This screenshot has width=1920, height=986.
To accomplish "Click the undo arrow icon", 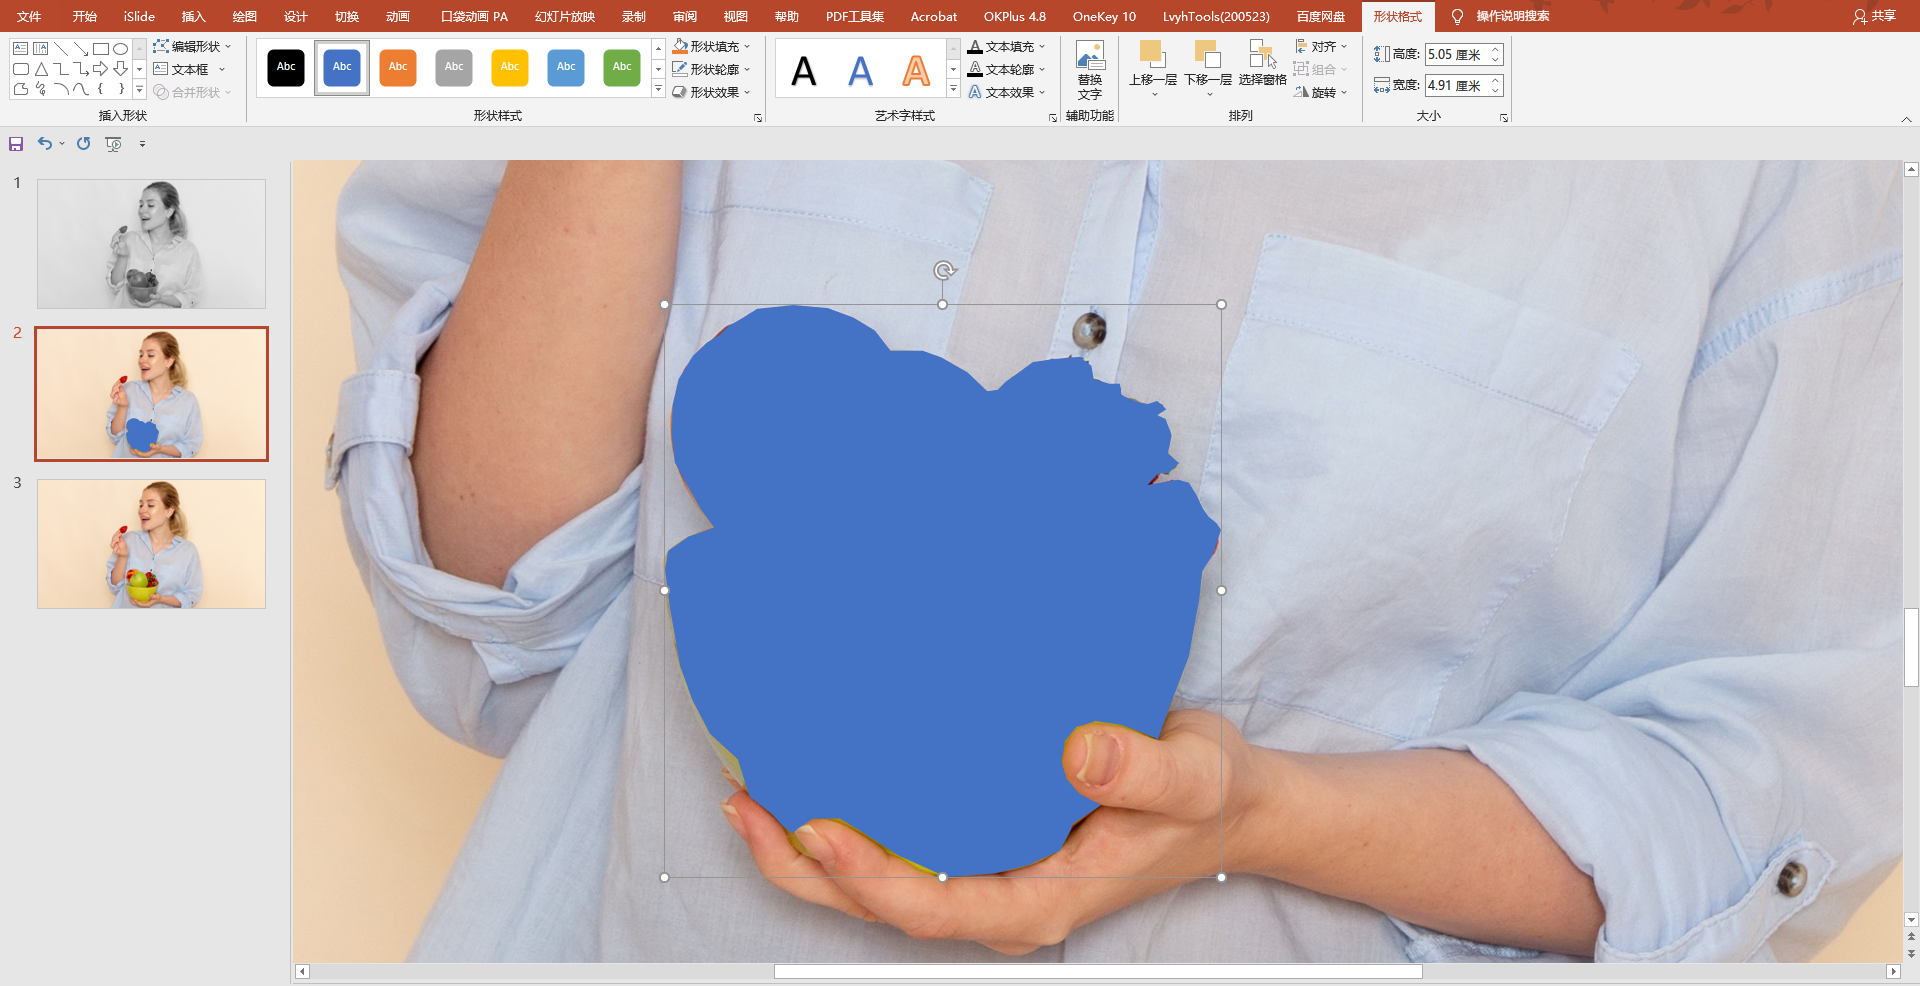I will point(45,144).
